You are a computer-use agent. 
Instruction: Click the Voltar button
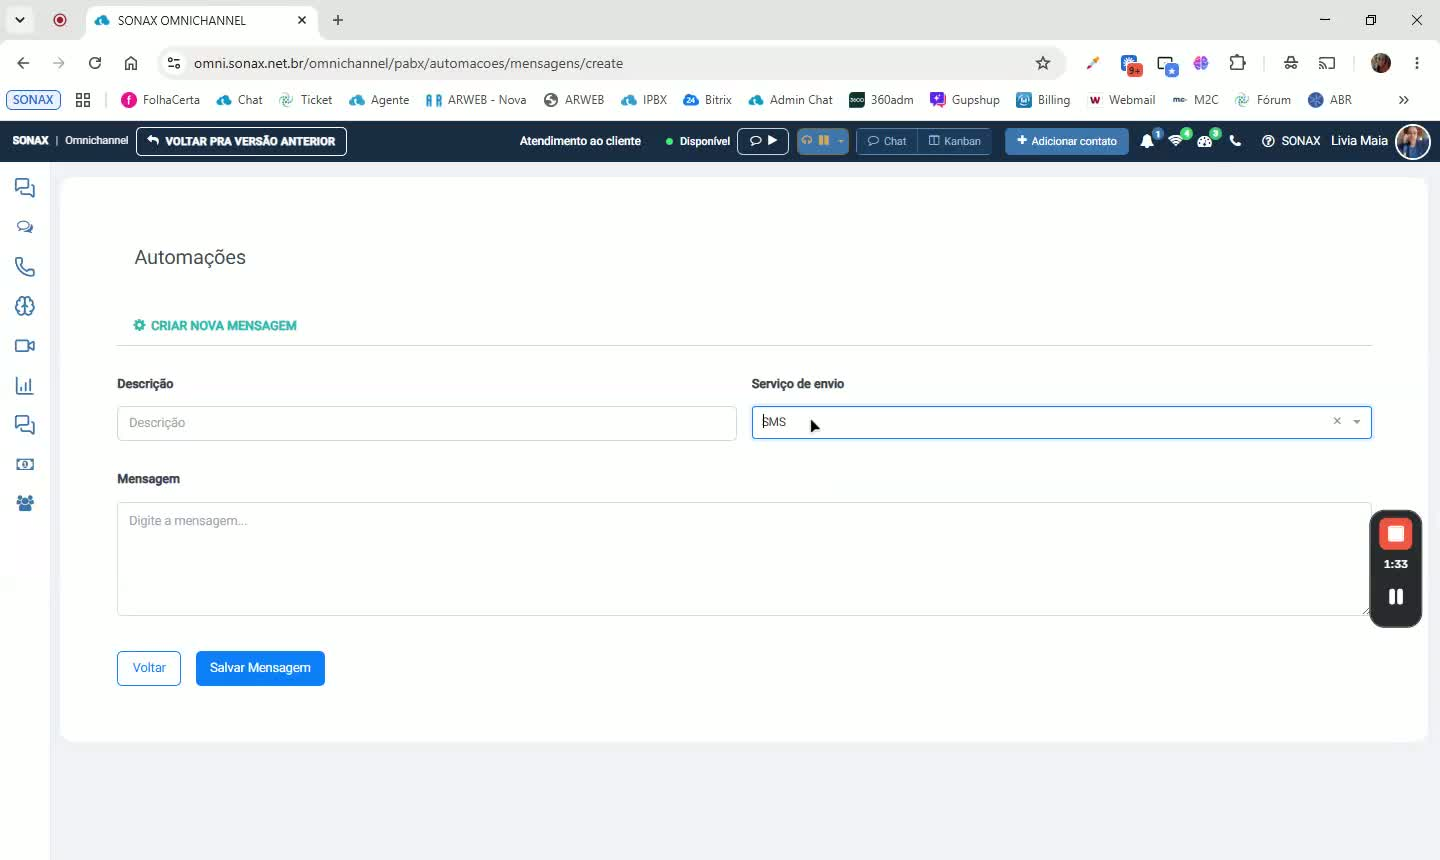point(149,668)
